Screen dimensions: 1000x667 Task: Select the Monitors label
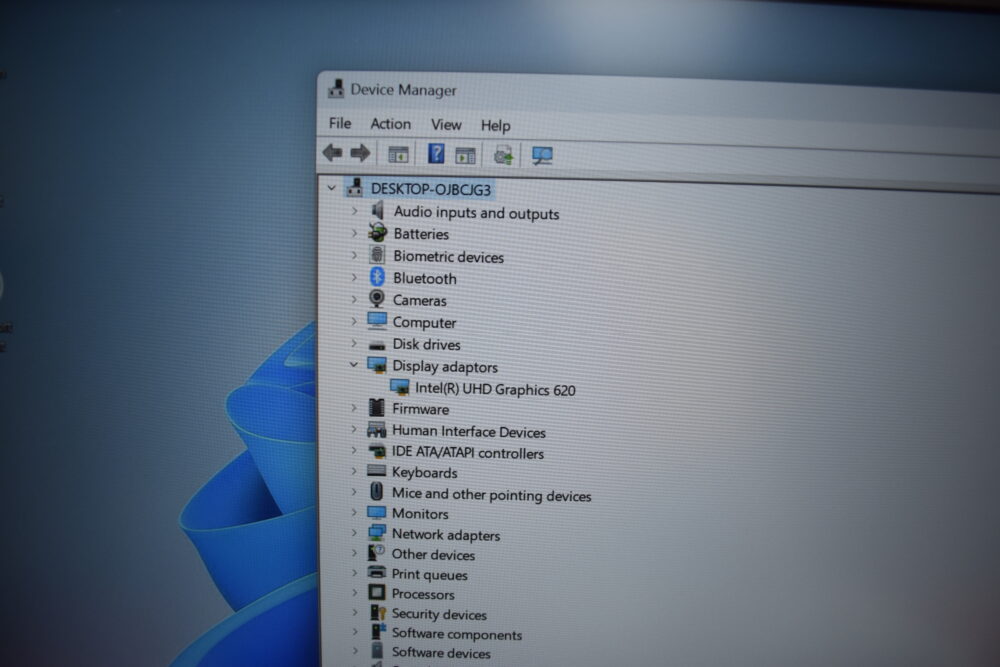420,513
